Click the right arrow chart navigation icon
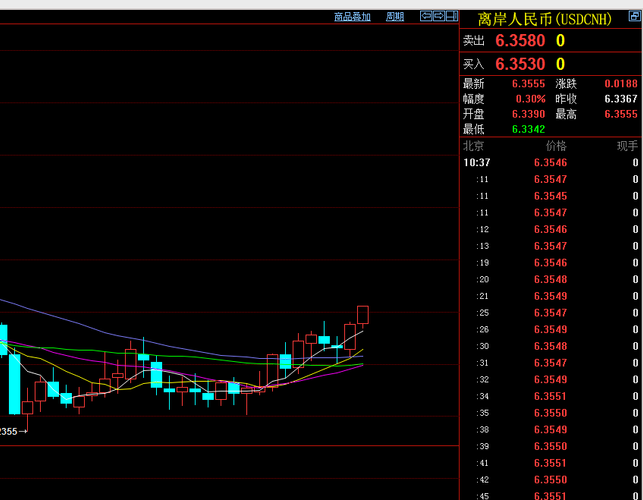The image size is (643, 500). (439, 16)
